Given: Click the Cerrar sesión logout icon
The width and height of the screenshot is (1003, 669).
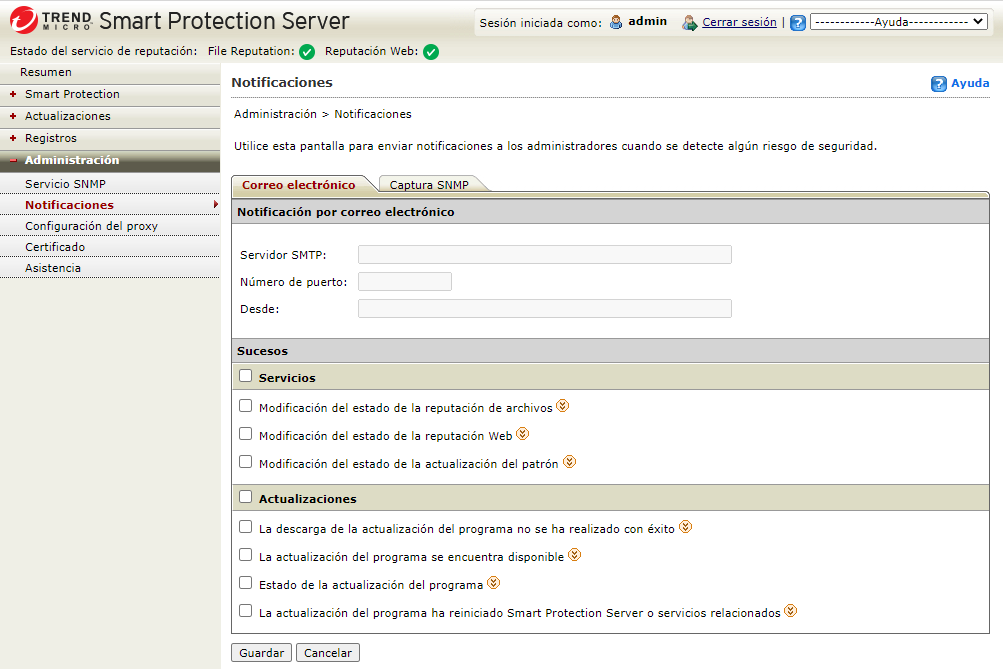Looking at the screenshot, I should click(x=689, y=22).
